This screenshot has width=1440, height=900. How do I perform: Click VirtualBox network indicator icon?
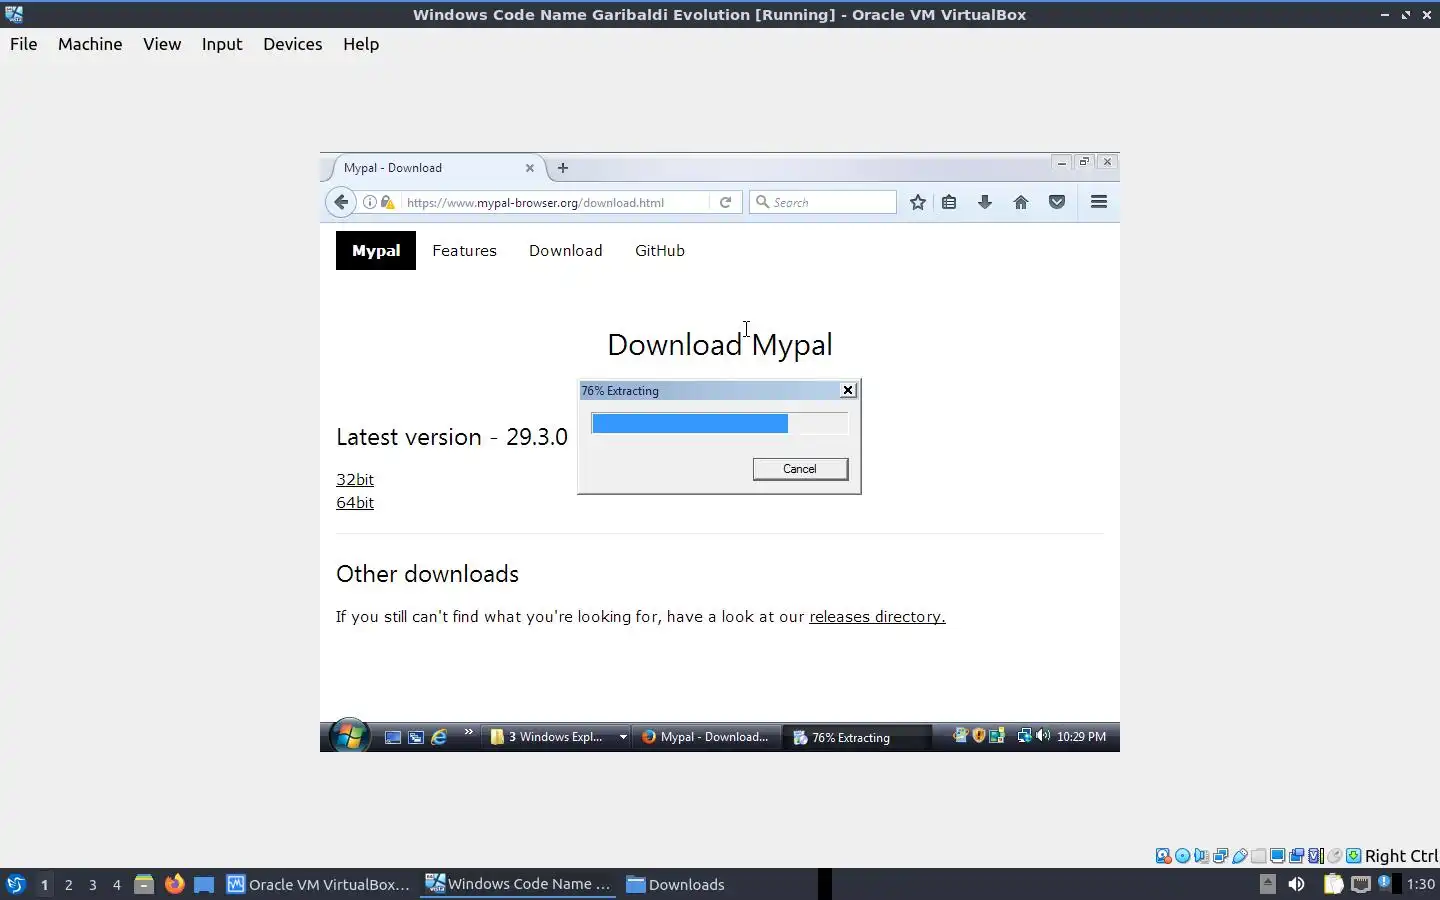click(x=1220, y=855)
